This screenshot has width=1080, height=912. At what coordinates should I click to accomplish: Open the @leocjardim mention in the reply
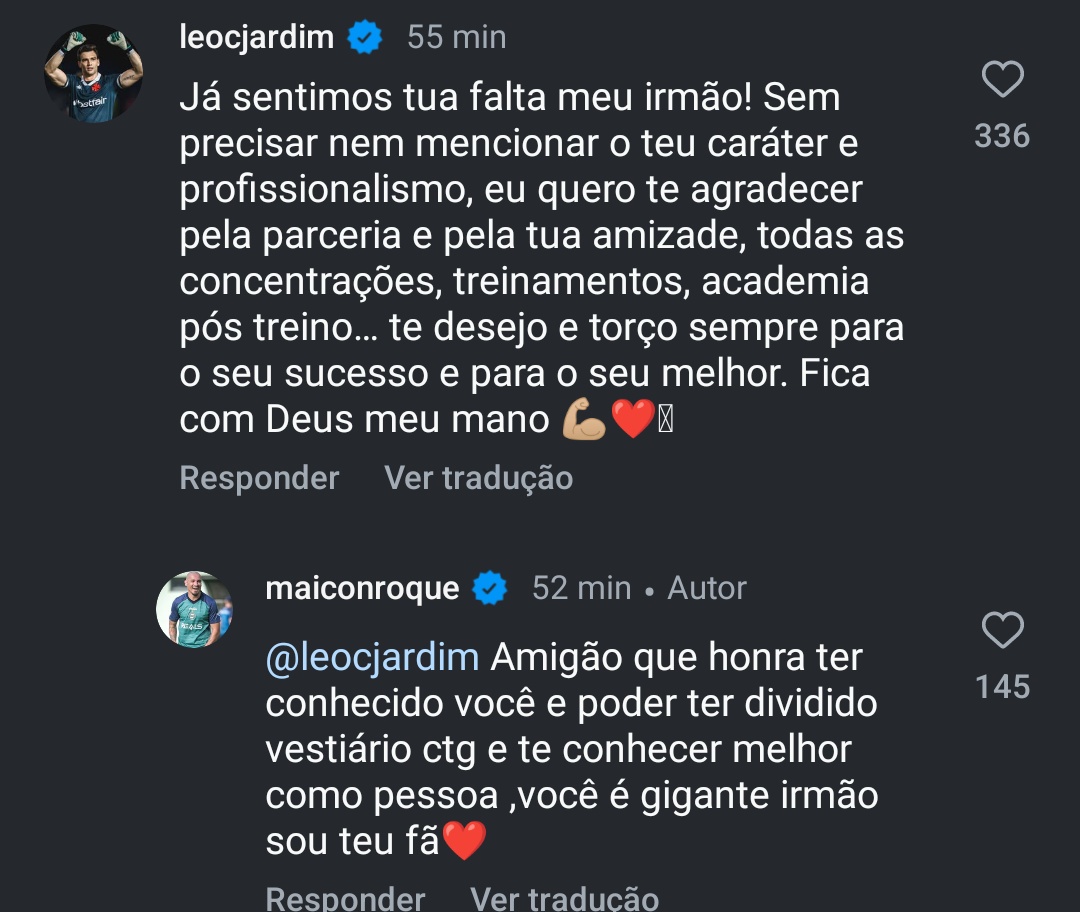[x=373, y=658]
